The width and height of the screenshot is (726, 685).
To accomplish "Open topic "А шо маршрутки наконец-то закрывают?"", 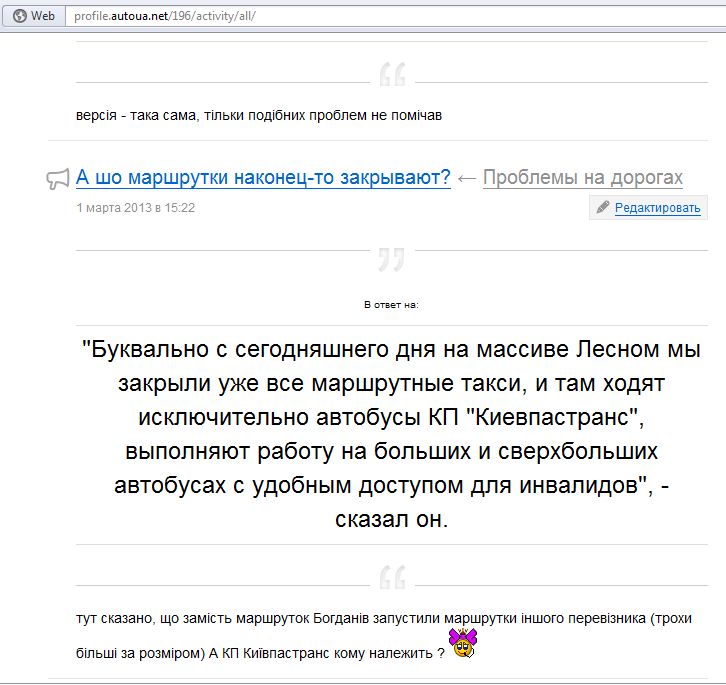I will click(263, 178).
